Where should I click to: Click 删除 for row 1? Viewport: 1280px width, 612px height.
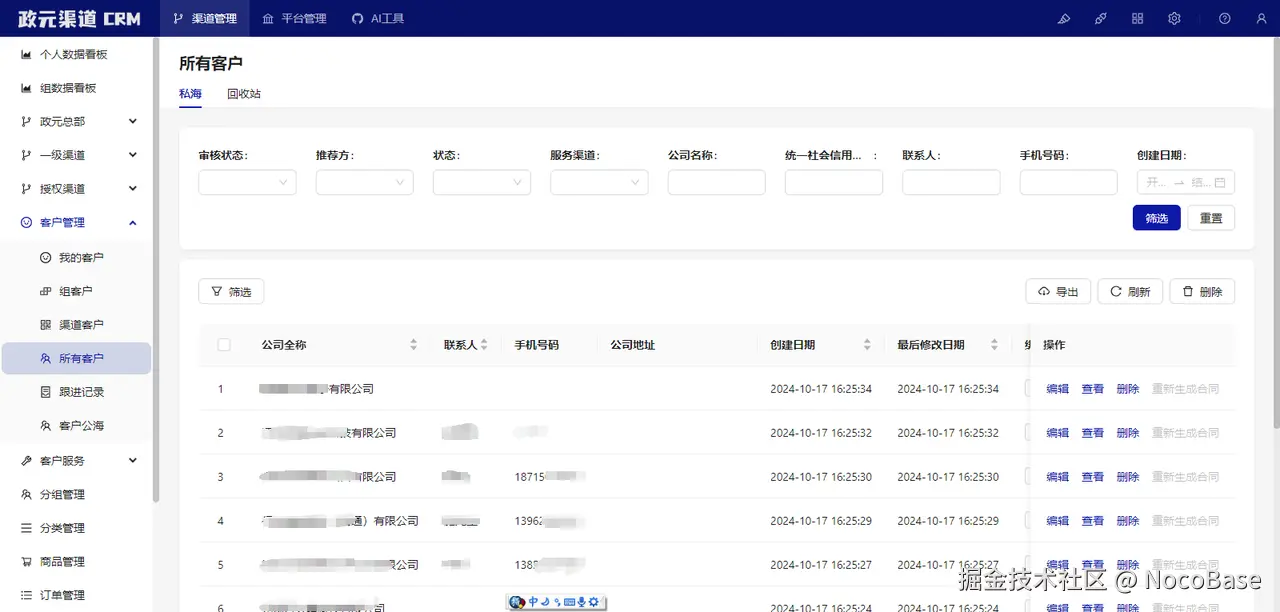pyautogui.click(x=1128, y=389)
